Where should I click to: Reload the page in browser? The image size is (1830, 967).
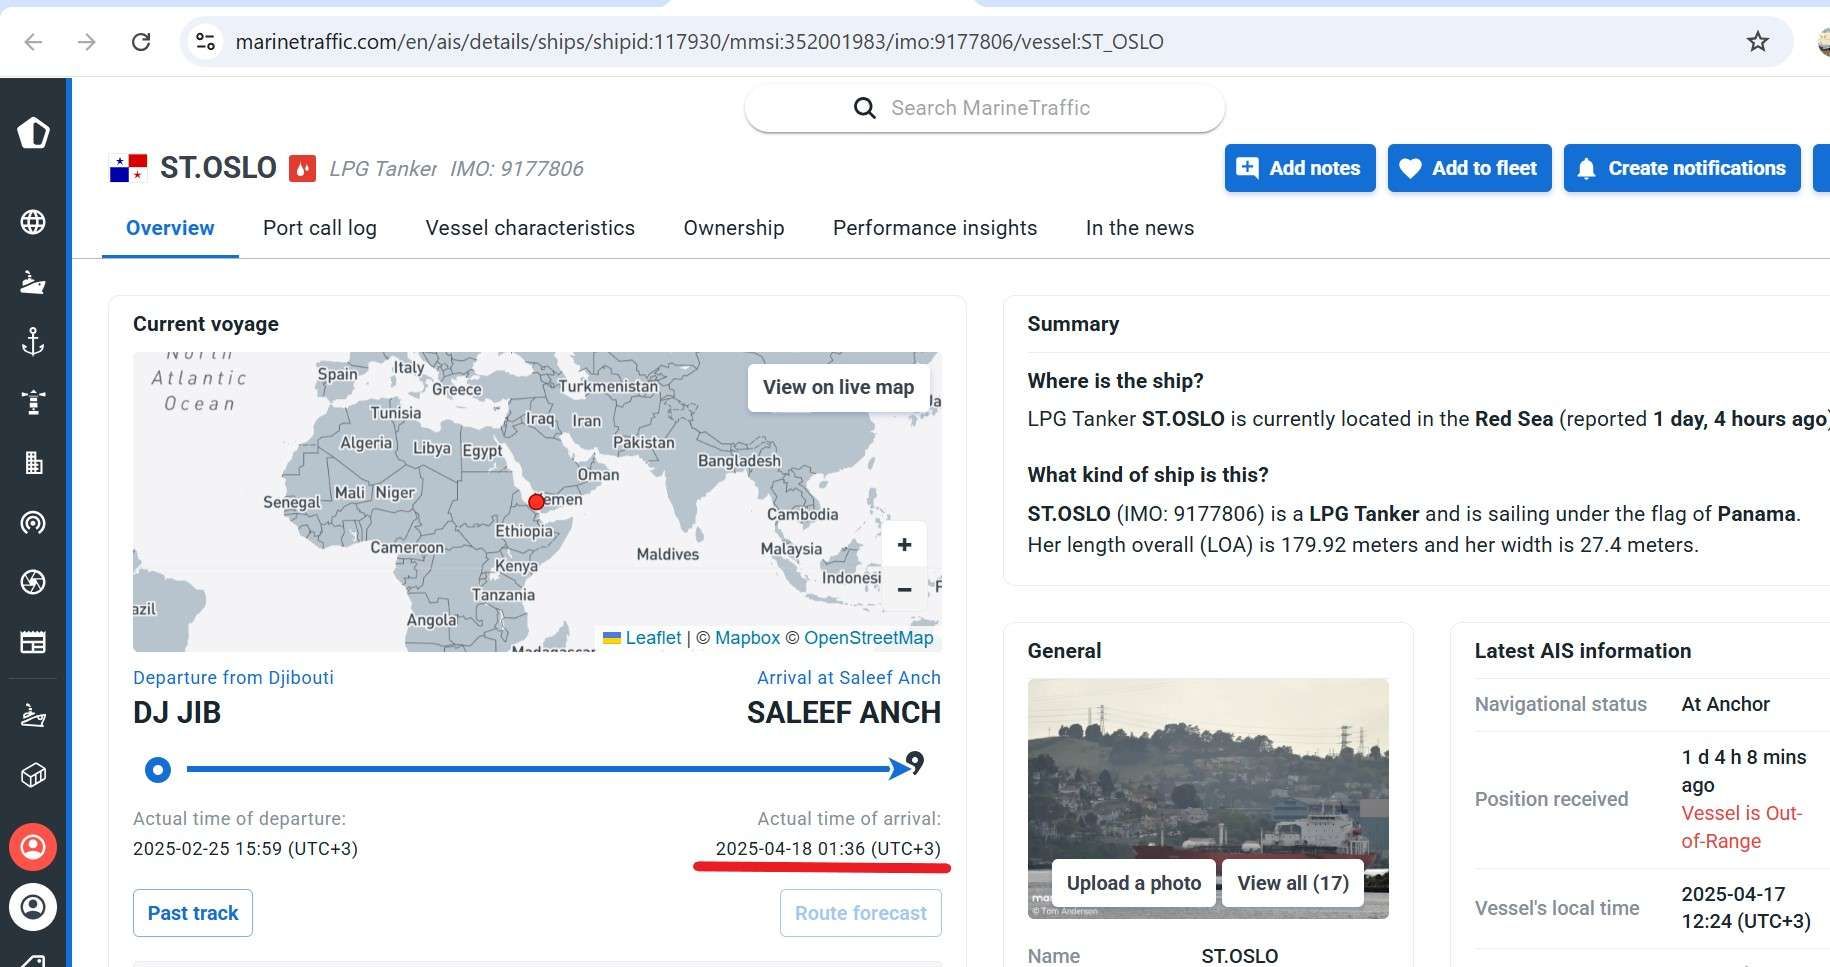pos(141,41)
